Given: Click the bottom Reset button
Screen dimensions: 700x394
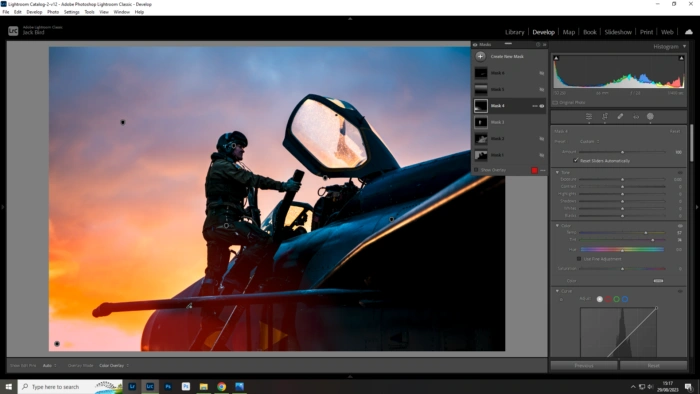Looking at the screenshot, I should (653, 365).
